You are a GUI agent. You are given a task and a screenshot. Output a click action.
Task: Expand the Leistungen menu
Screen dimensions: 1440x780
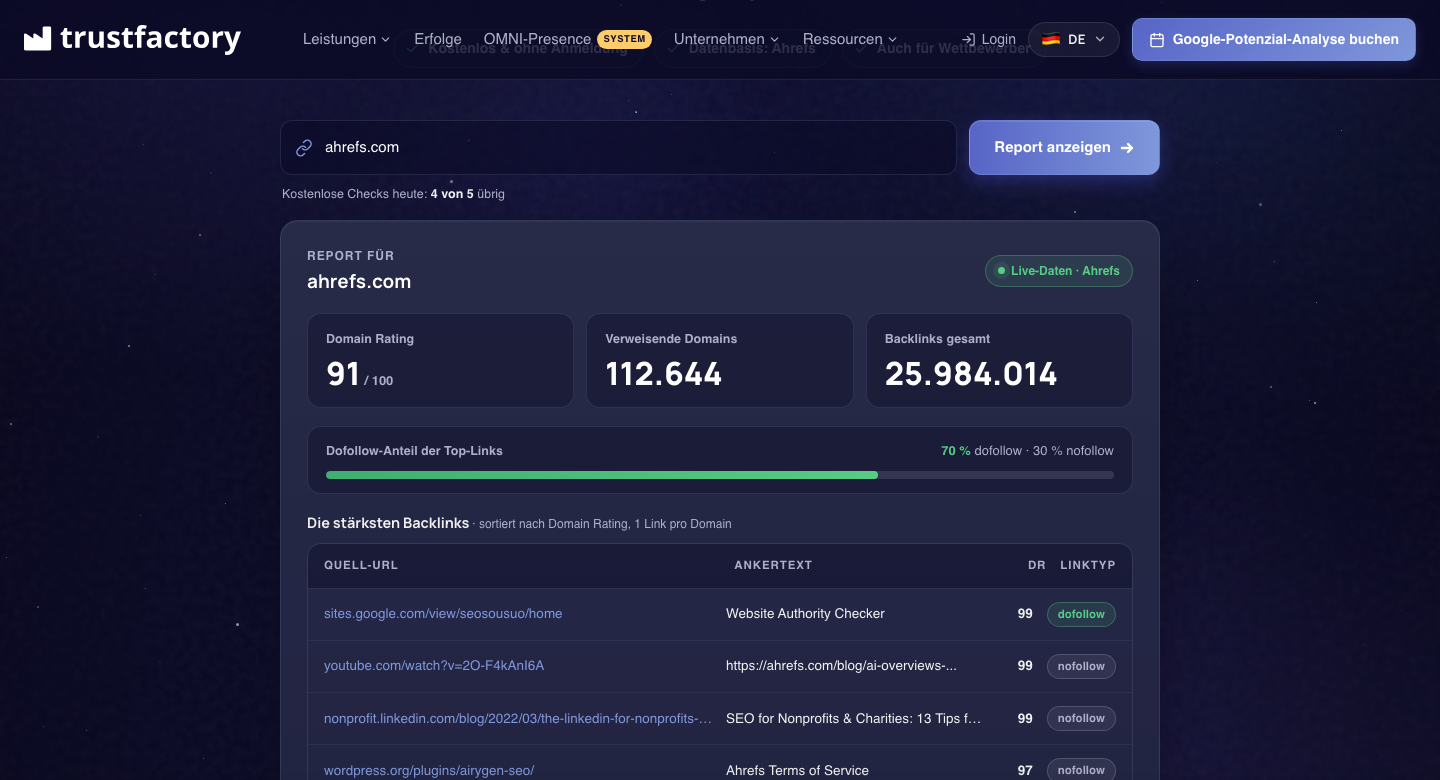tap(346, 39)
